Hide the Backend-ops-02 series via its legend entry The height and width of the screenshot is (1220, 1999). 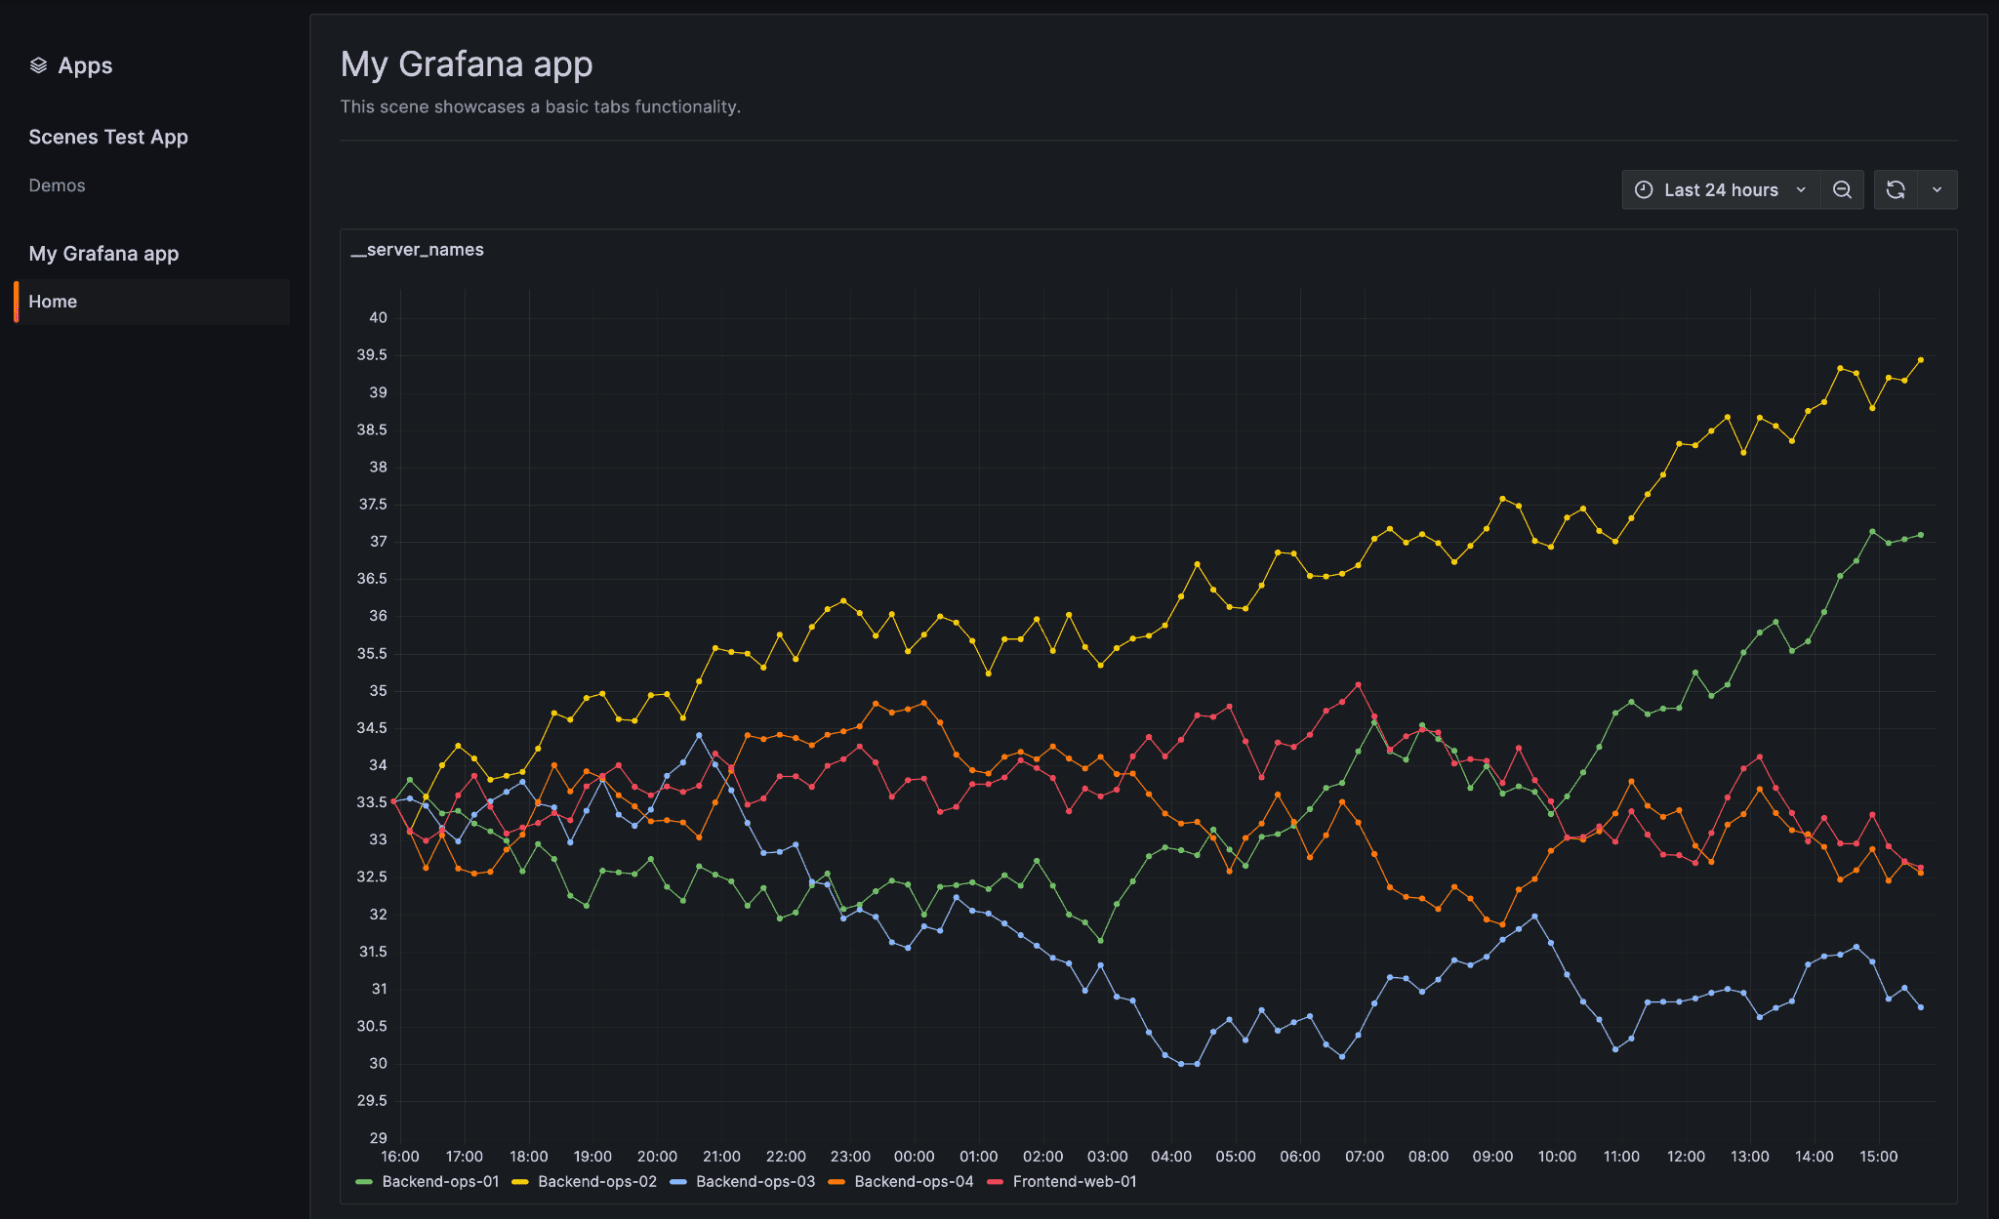597,1181
